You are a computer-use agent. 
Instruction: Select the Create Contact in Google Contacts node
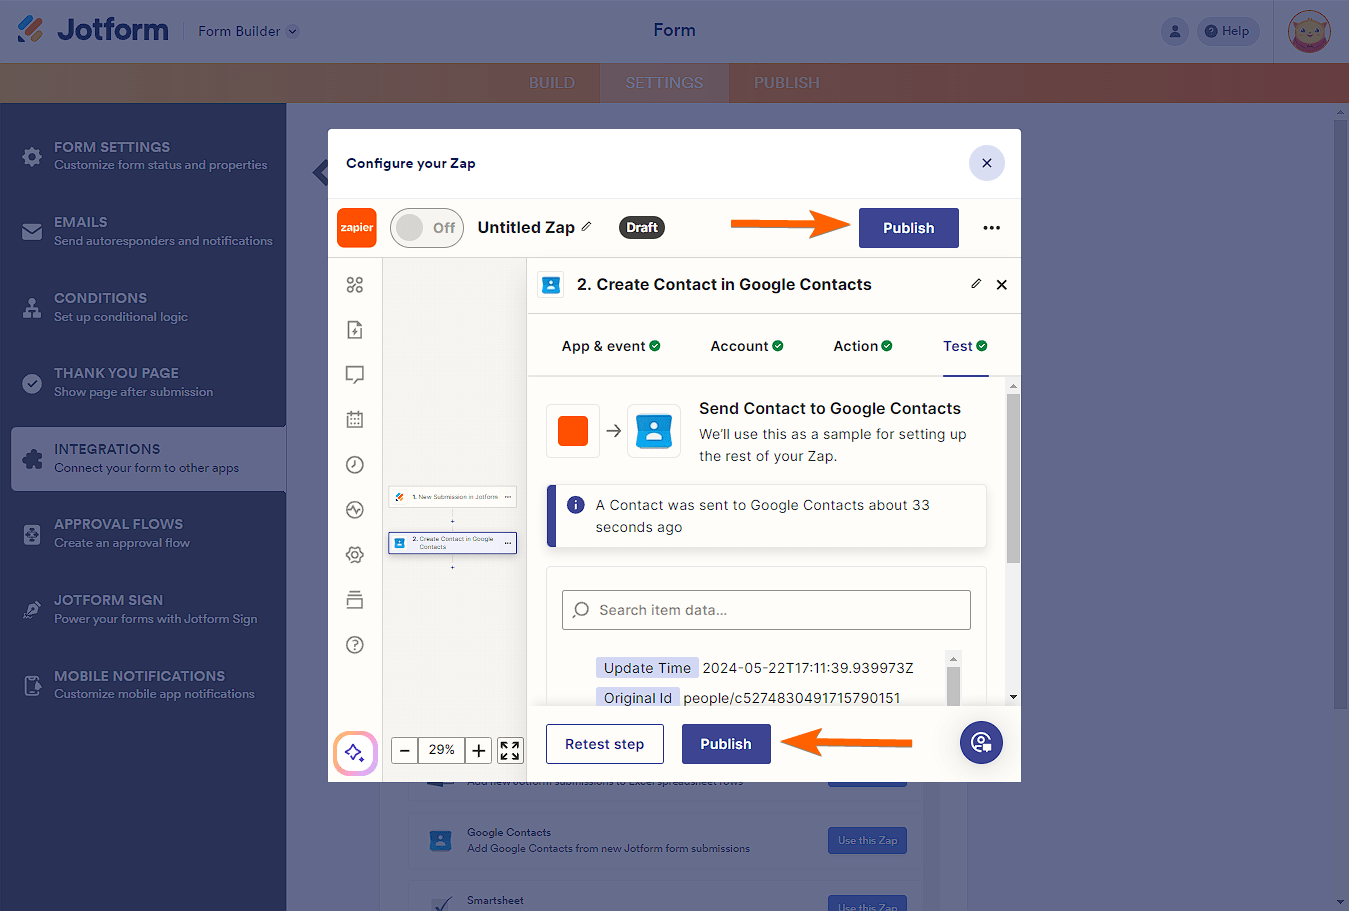point(453,543)
